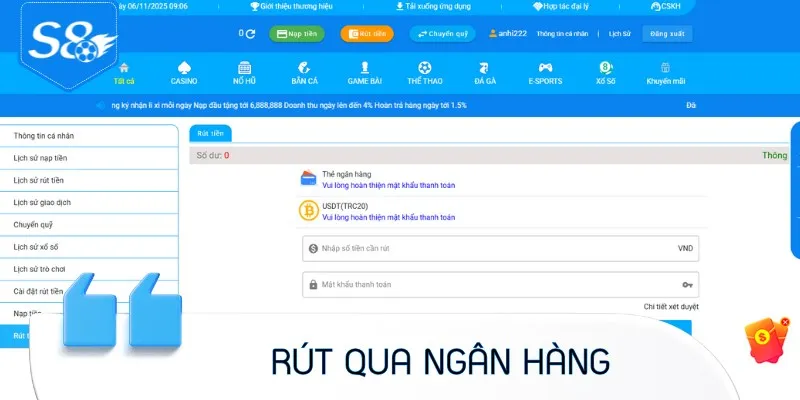The image size is (800, 400).
Task: Open the Nạp tiền deposit button
Action: 296,34
